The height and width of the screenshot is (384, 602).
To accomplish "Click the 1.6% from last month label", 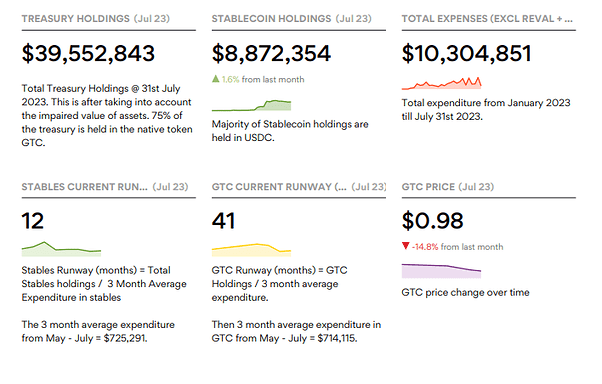I will tap(263, 79).
